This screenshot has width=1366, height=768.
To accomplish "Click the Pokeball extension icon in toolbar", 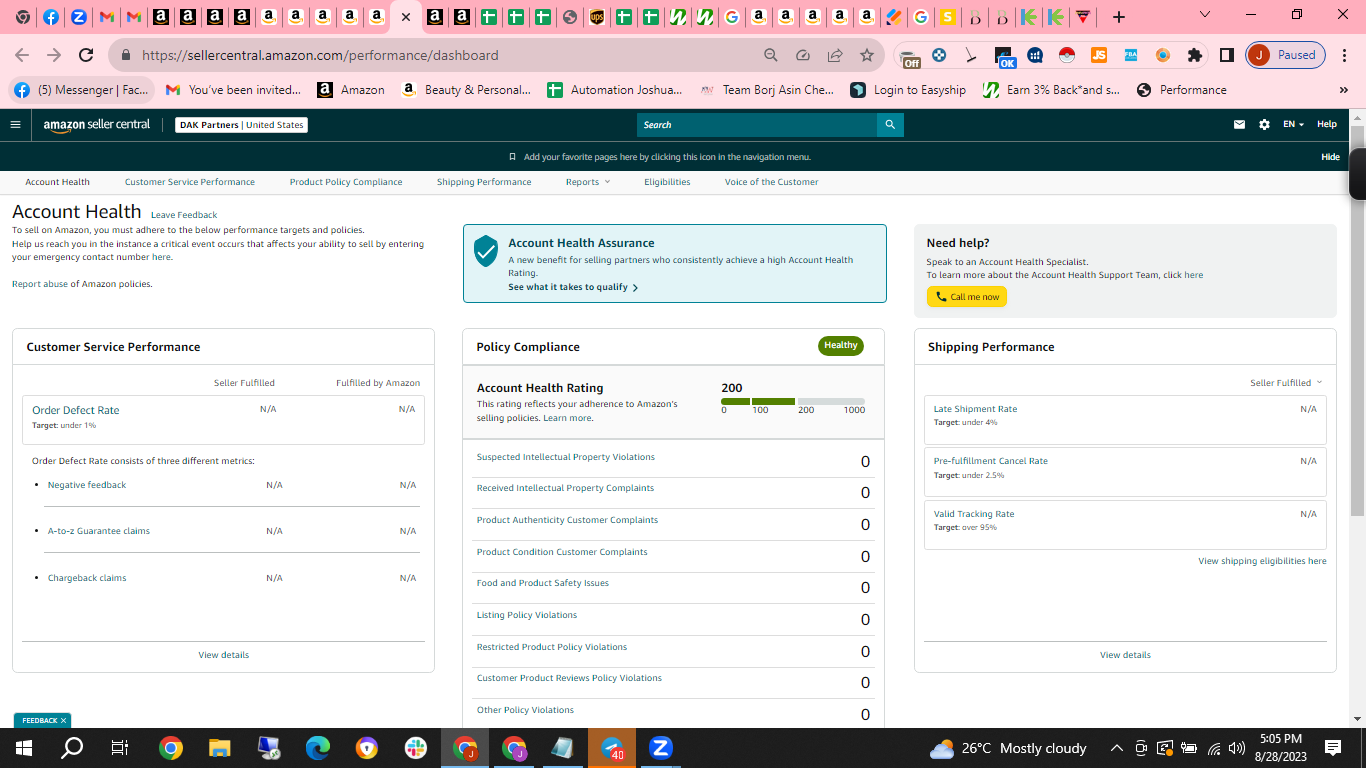I will coord(1067,55).
